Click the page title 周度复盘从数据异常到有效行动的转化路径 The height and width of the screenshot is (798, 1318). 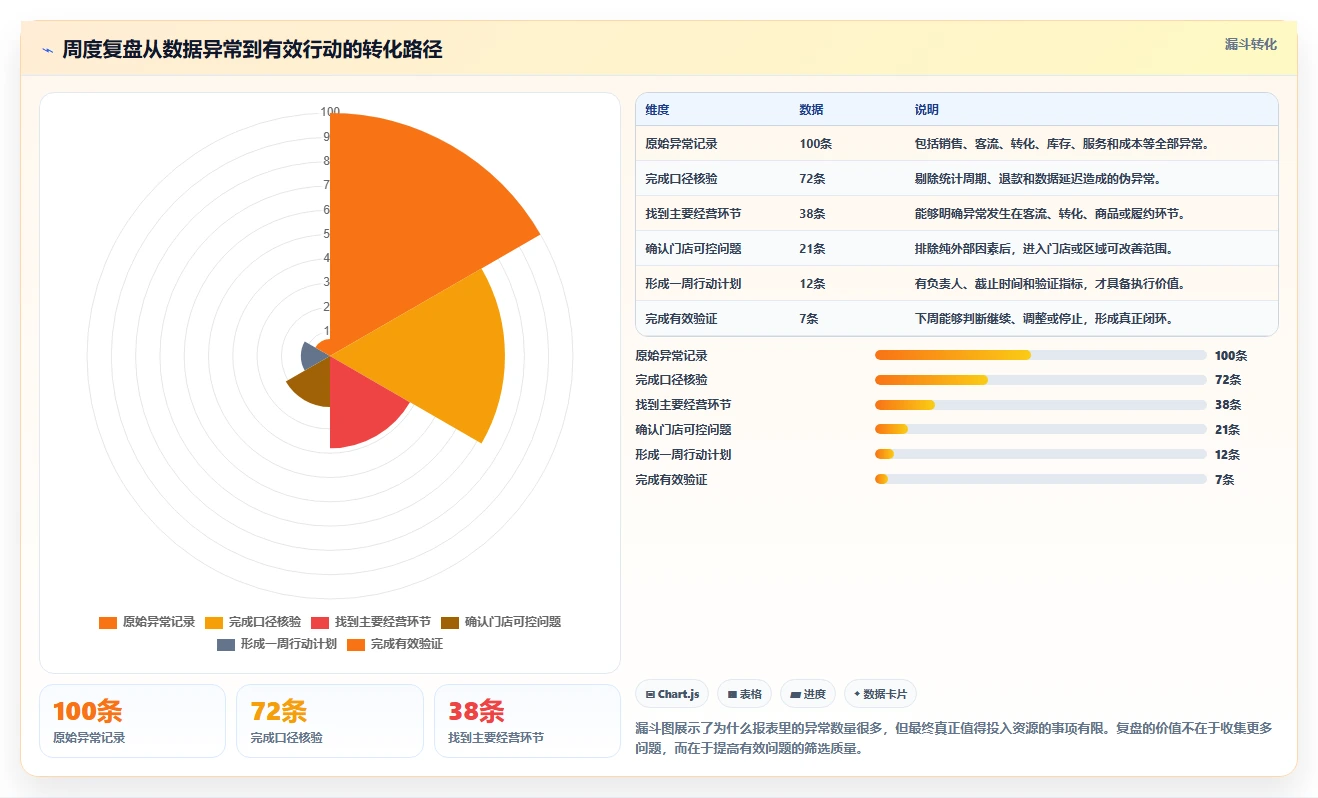pyautogui.click(x=252, y=50)
